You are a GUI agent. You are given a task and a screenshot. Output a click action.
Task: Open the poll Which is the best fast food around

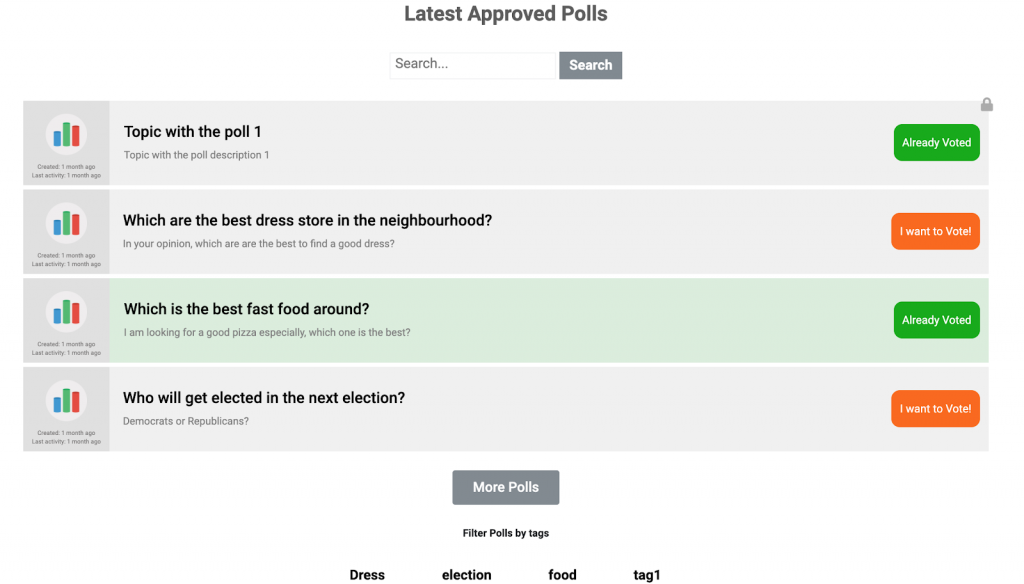click(x=246, y=309)
